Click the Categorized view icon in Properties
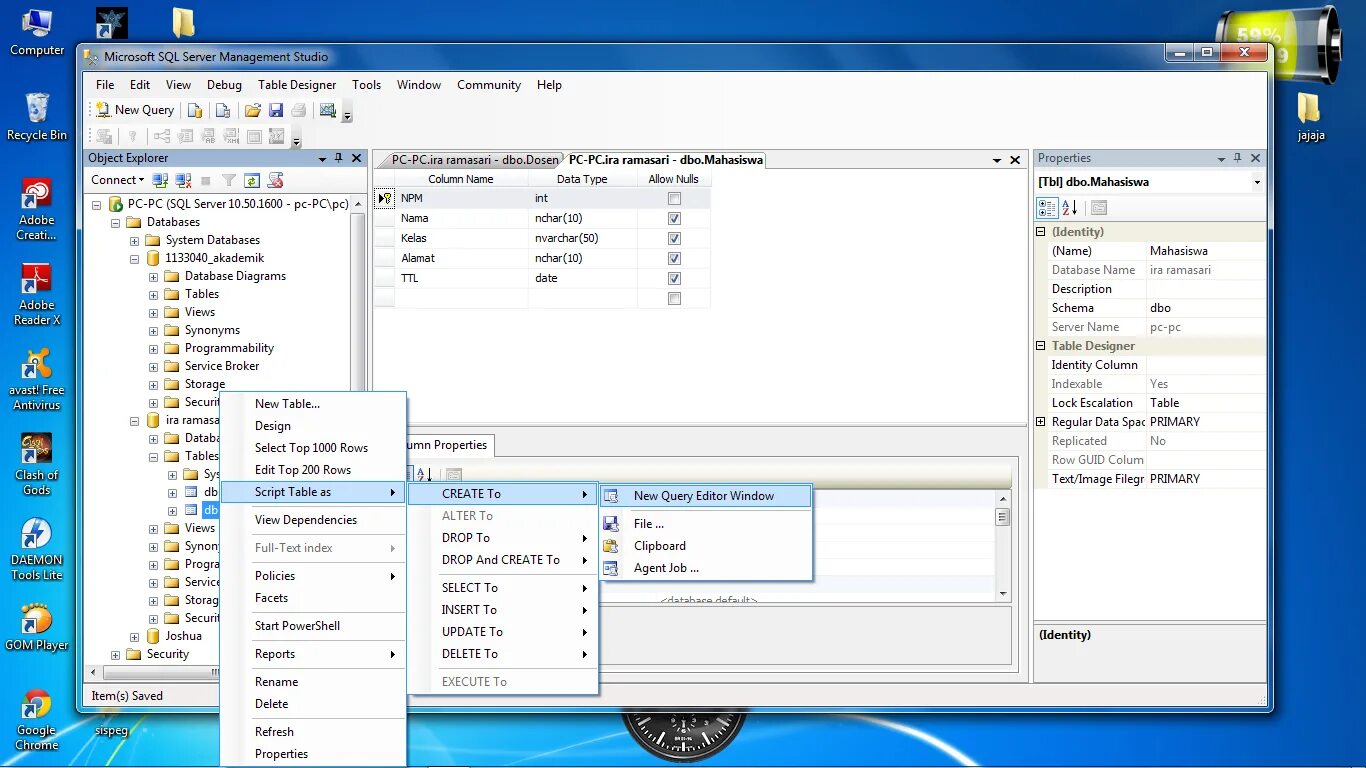 [1047, 208]
